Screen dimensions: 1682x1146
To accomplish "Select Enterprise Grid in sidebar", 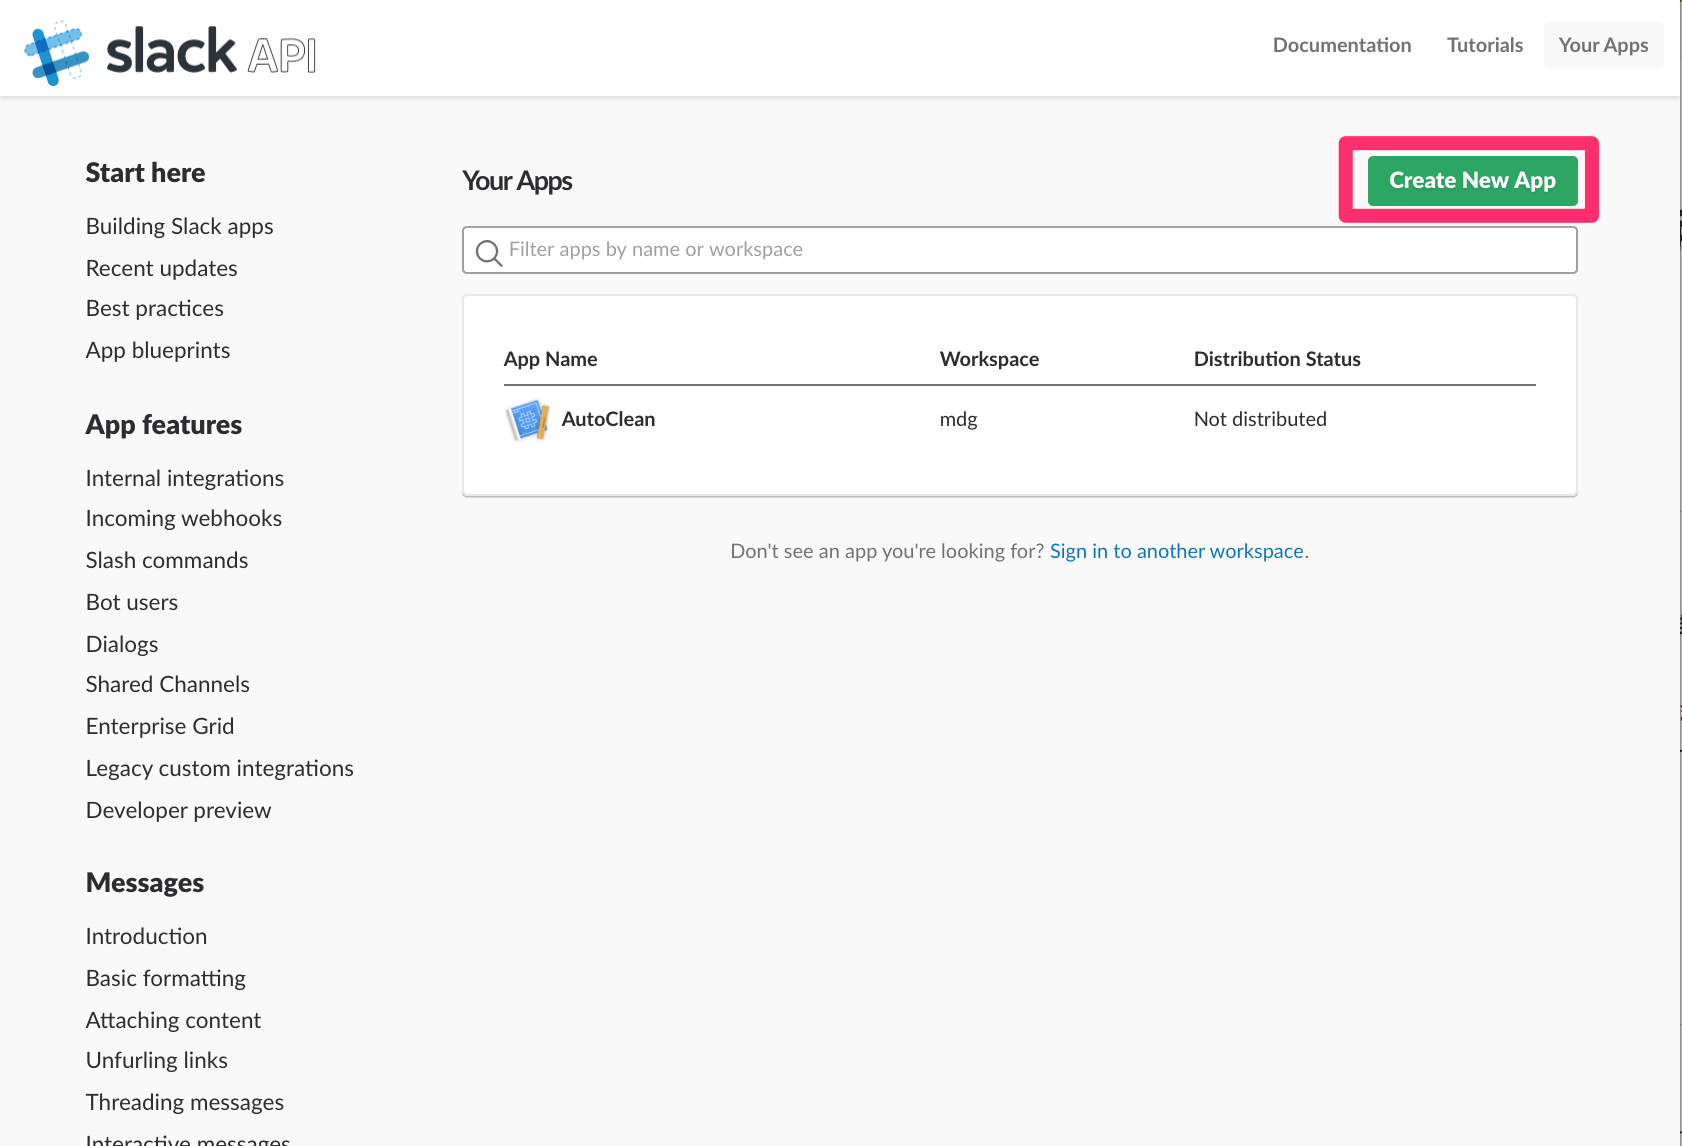I will [160, 726].
